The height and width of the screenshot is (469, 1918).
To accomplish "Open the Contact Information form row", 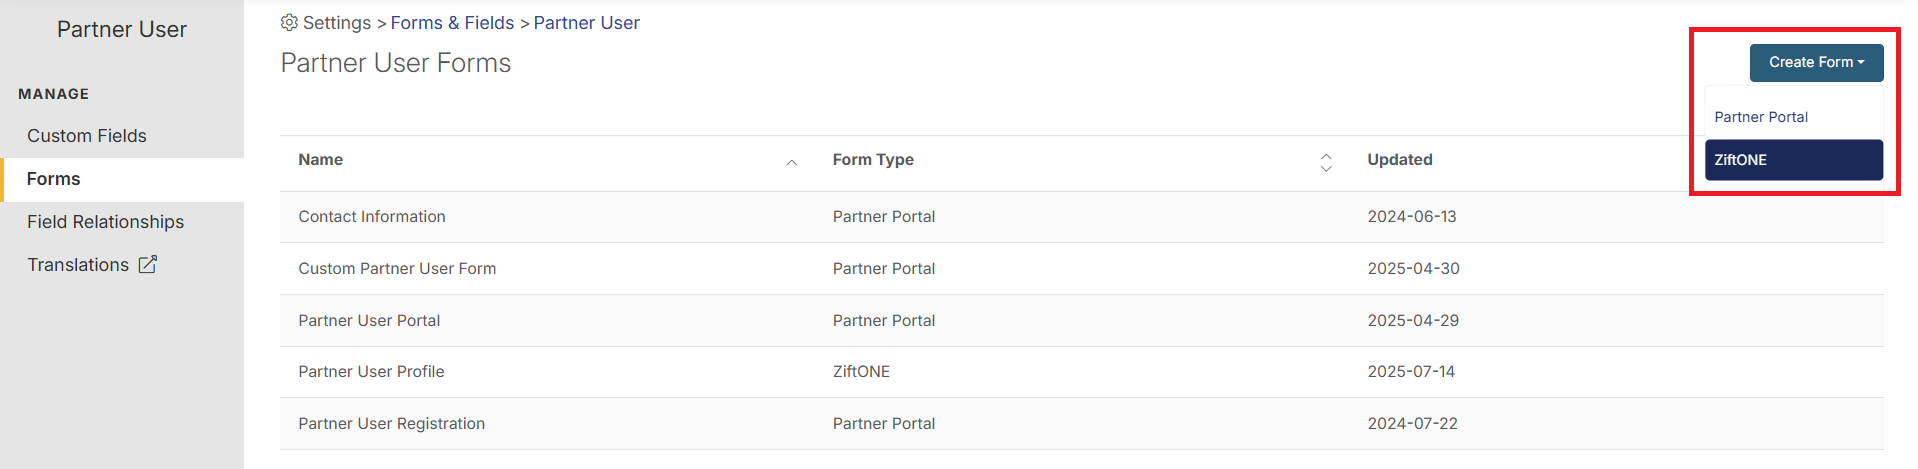I will click(x=1081, y=217).
